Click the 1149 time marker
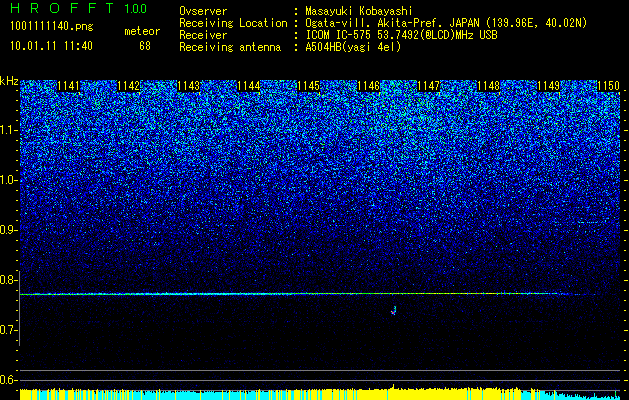The image size is (629, 400). (548, 86)
